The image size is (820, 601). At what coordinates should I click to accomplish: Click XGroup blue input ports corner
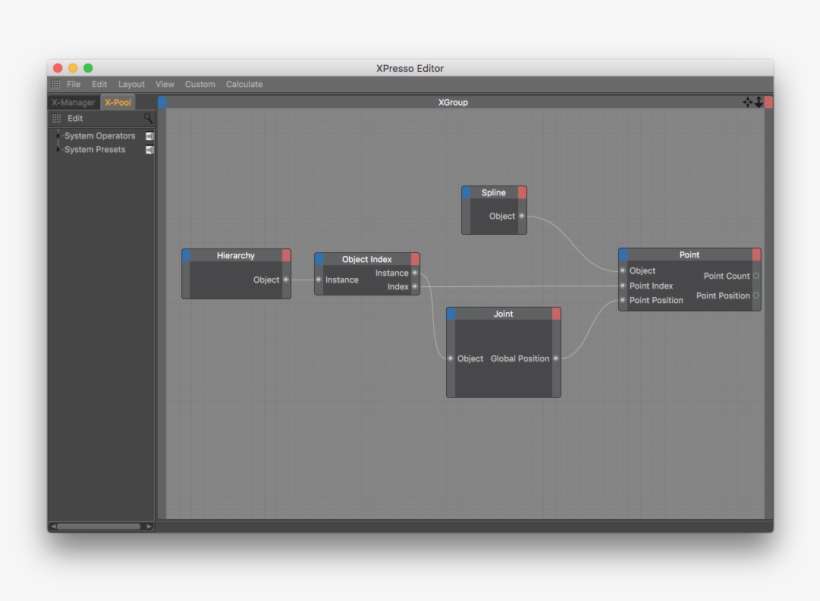tap(162, 102)
